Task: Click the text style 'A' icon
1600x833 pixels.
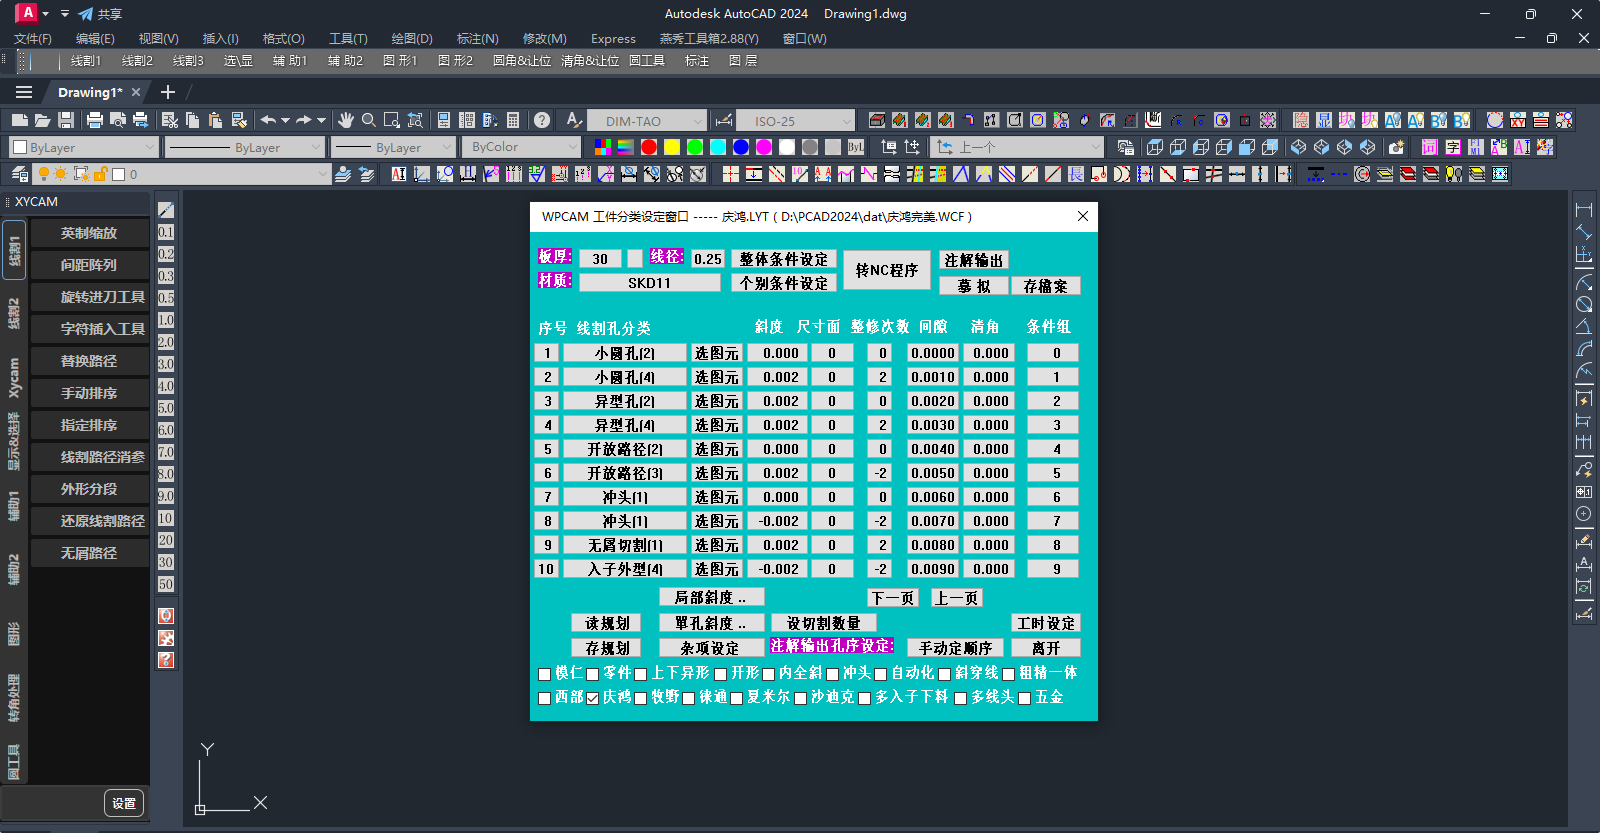Action: click(x=573, y=120)
